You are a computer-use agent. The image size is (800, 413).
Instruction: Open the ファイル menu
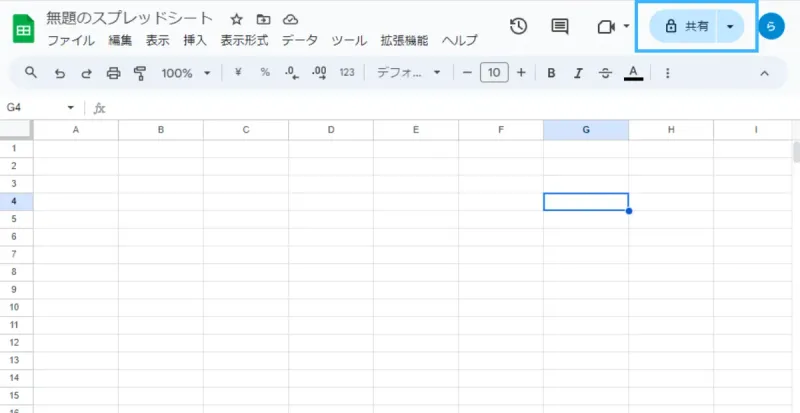[x=71, y=40]
